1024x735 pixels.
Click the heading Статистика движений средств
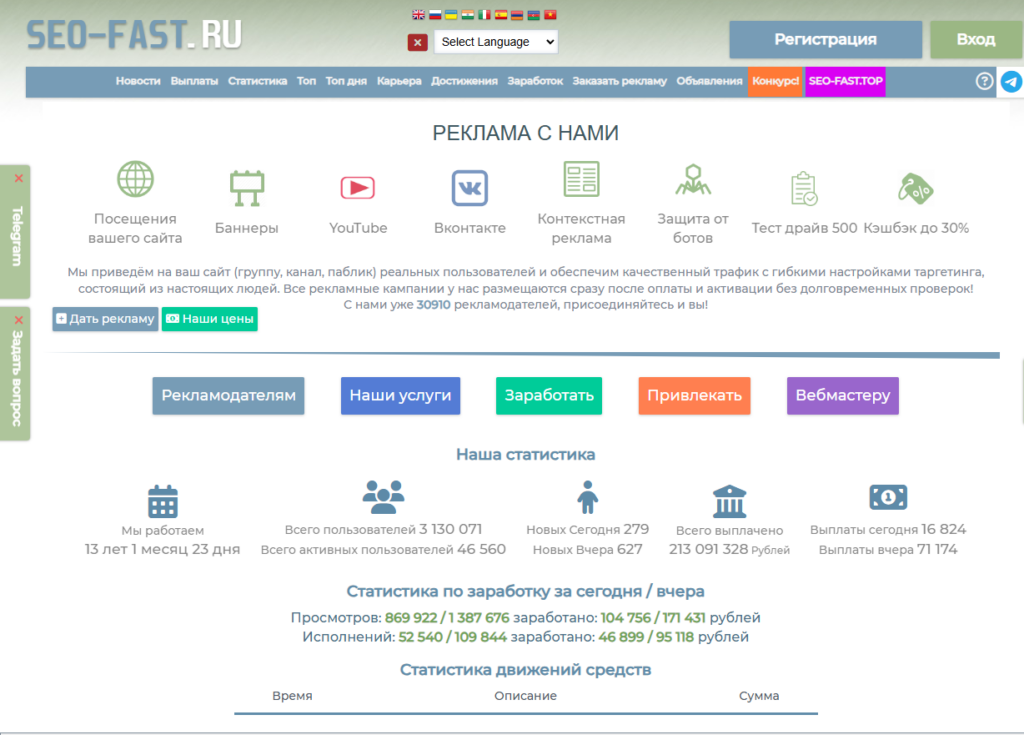click(526, 670)
